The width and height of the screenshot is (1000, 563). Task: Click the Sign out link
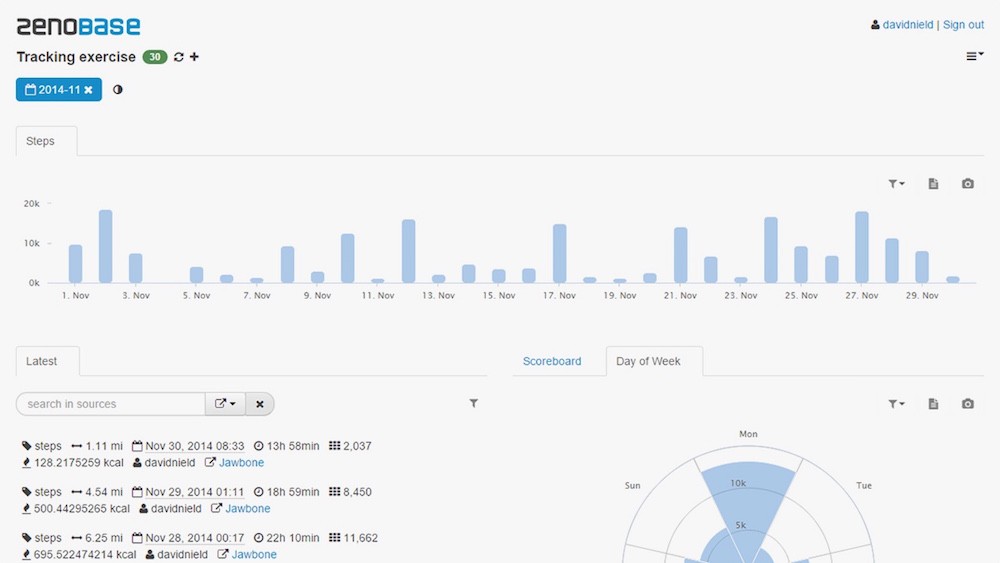pyautogui.click(x=963, y=25)
